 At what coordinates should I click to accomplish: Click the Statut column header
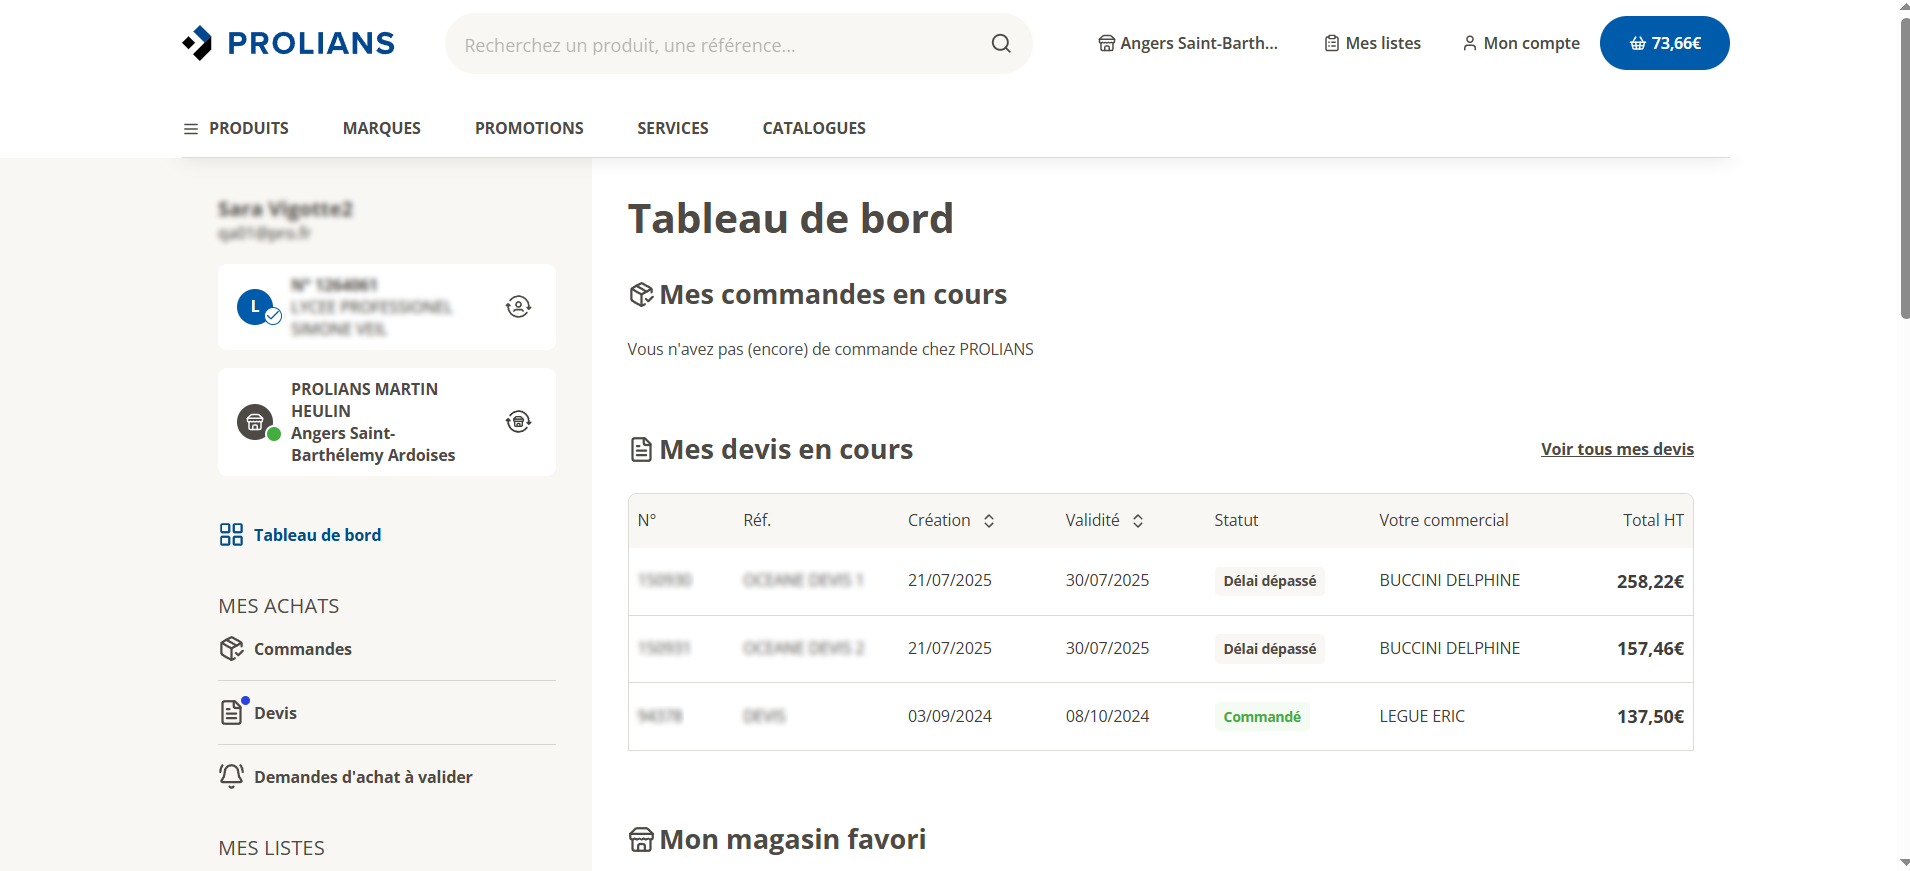pos(1236,520)
